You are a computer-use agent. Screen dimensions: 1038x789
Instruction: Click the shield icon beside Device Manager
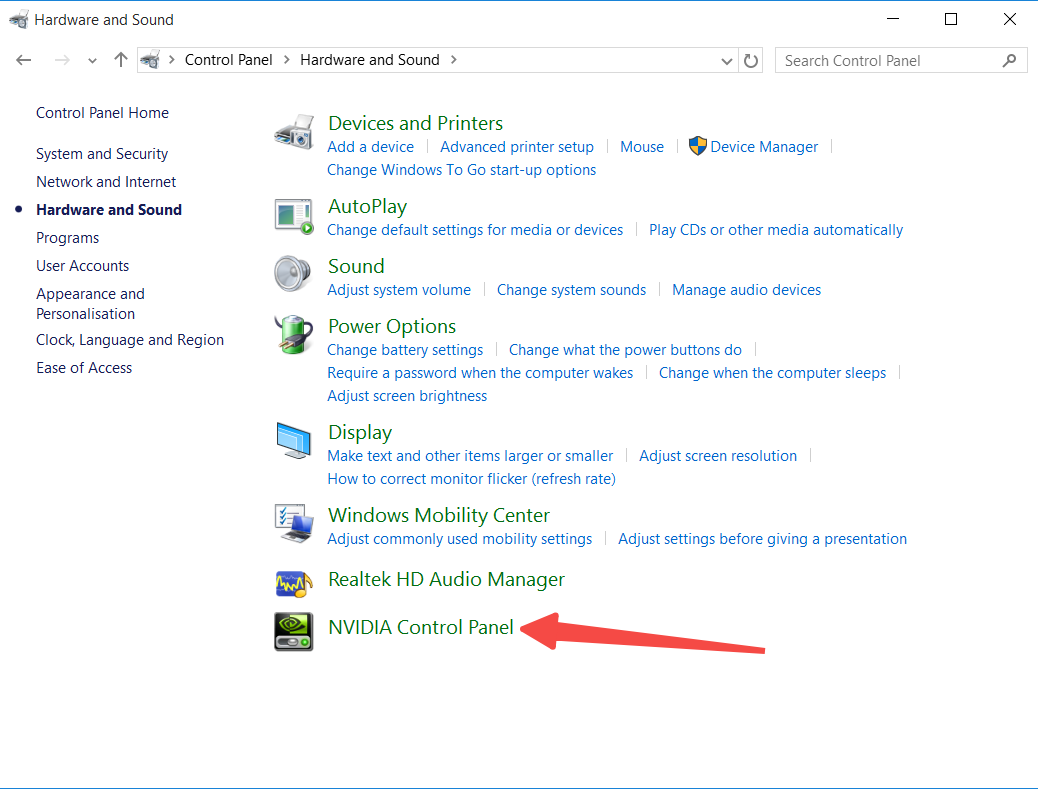pyautogui.click(x=697, y=146)
